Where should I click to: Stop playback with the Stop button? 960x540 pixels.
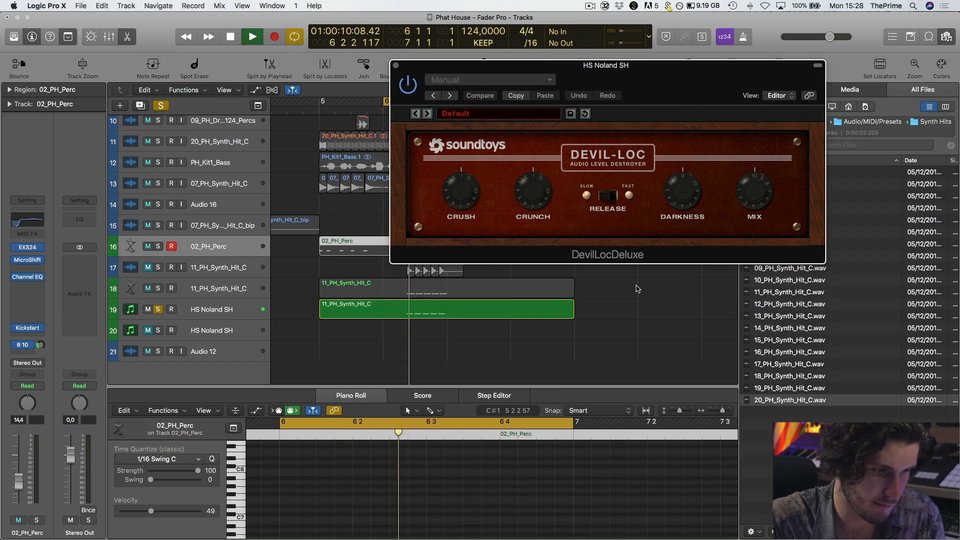(x=230, y=37)
